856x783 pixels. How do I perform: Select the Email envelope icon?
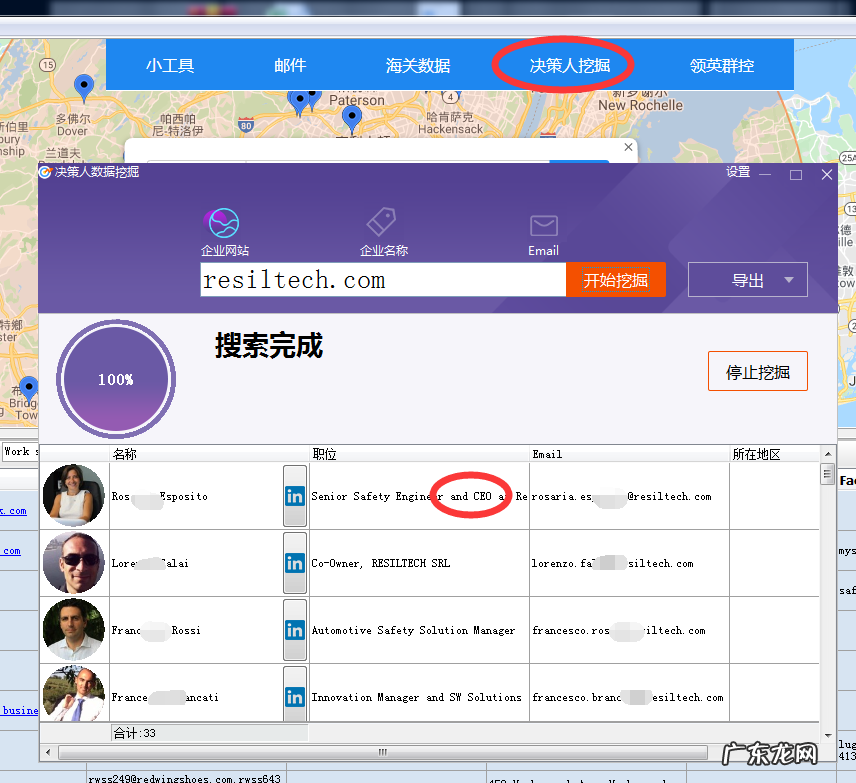click(543, 224)
